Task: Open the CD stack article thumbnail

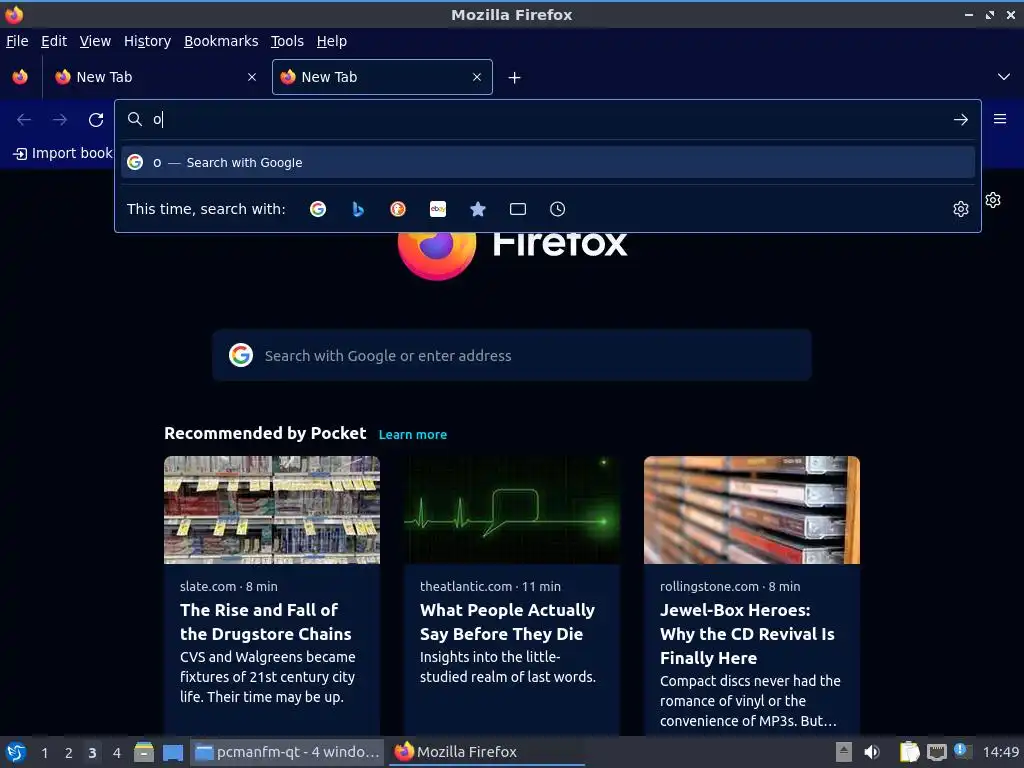Action: click(752, 510)
